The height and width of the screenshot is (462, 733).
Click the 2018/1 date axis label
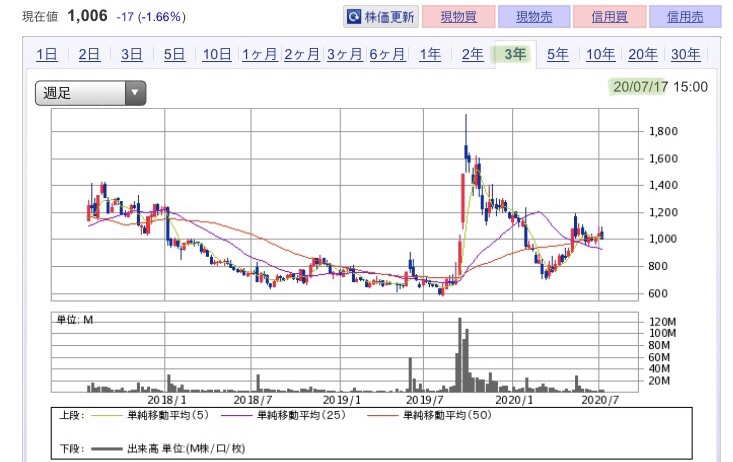click(x=166, y=400)
